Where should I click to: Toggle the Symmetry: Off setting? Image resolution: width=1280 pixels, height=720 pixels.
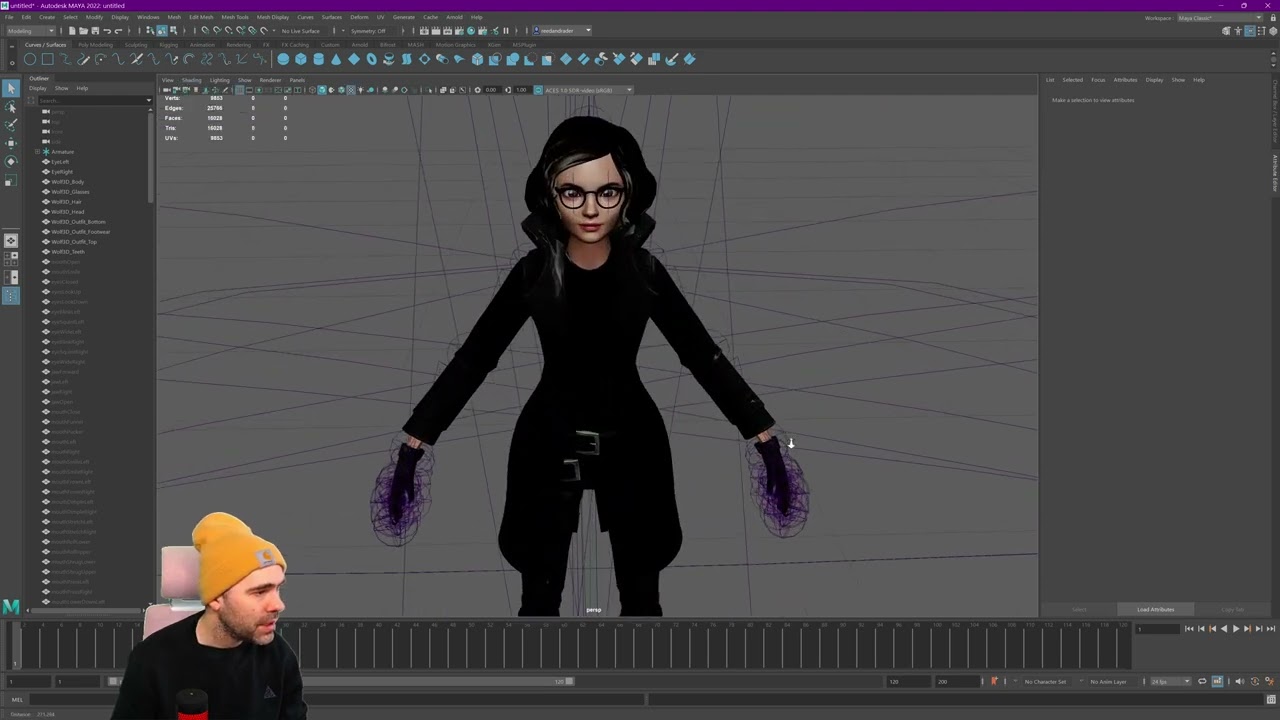click(368, 31)
